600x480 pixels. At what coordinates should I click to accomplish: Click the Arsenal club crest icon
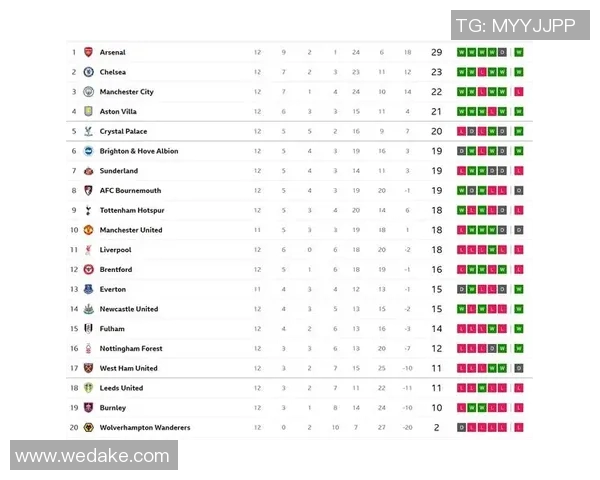point(88,52)
